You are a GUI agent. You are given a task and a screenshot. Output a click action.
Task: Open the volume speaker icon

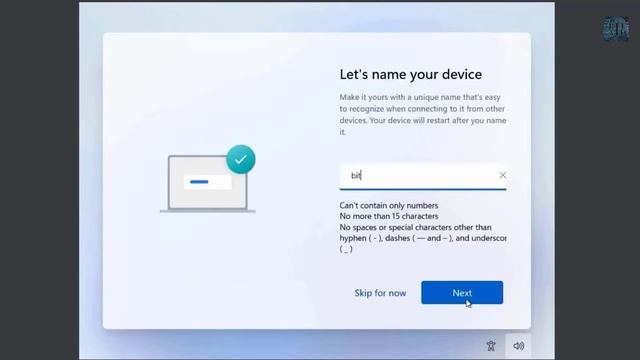(518, 346)
